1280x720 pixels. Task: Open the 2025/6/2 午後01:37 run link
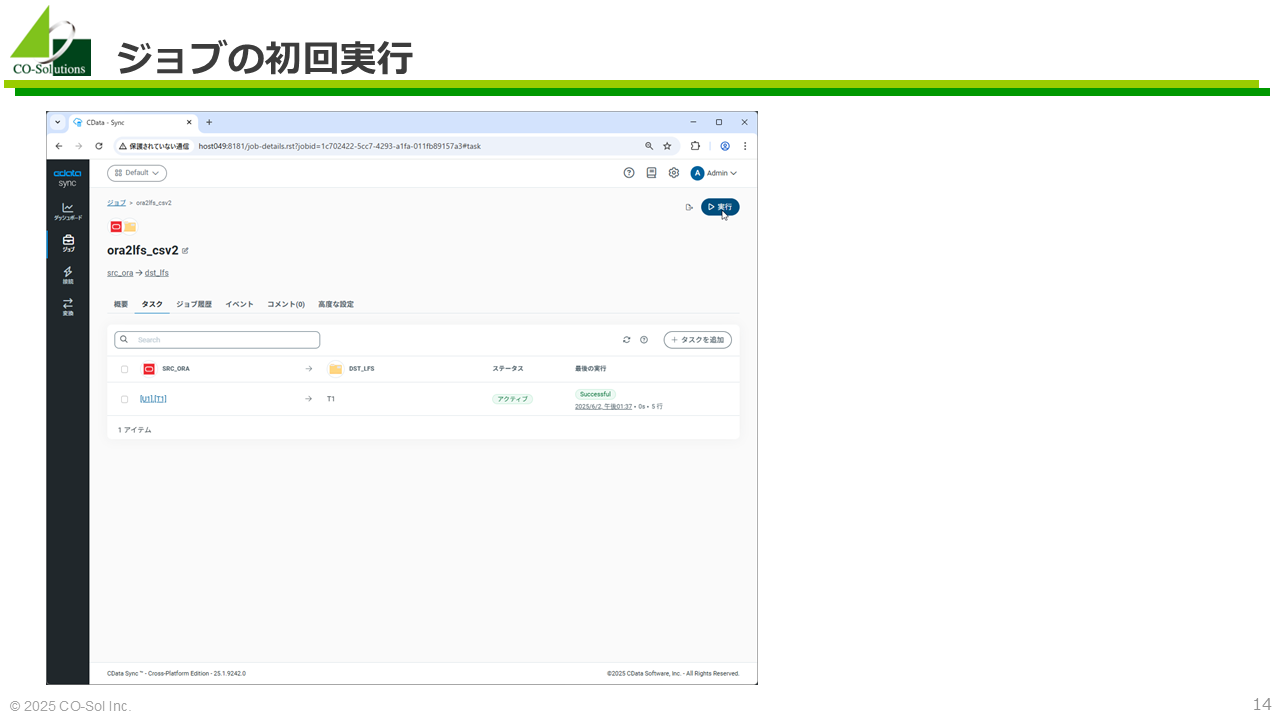604,407
